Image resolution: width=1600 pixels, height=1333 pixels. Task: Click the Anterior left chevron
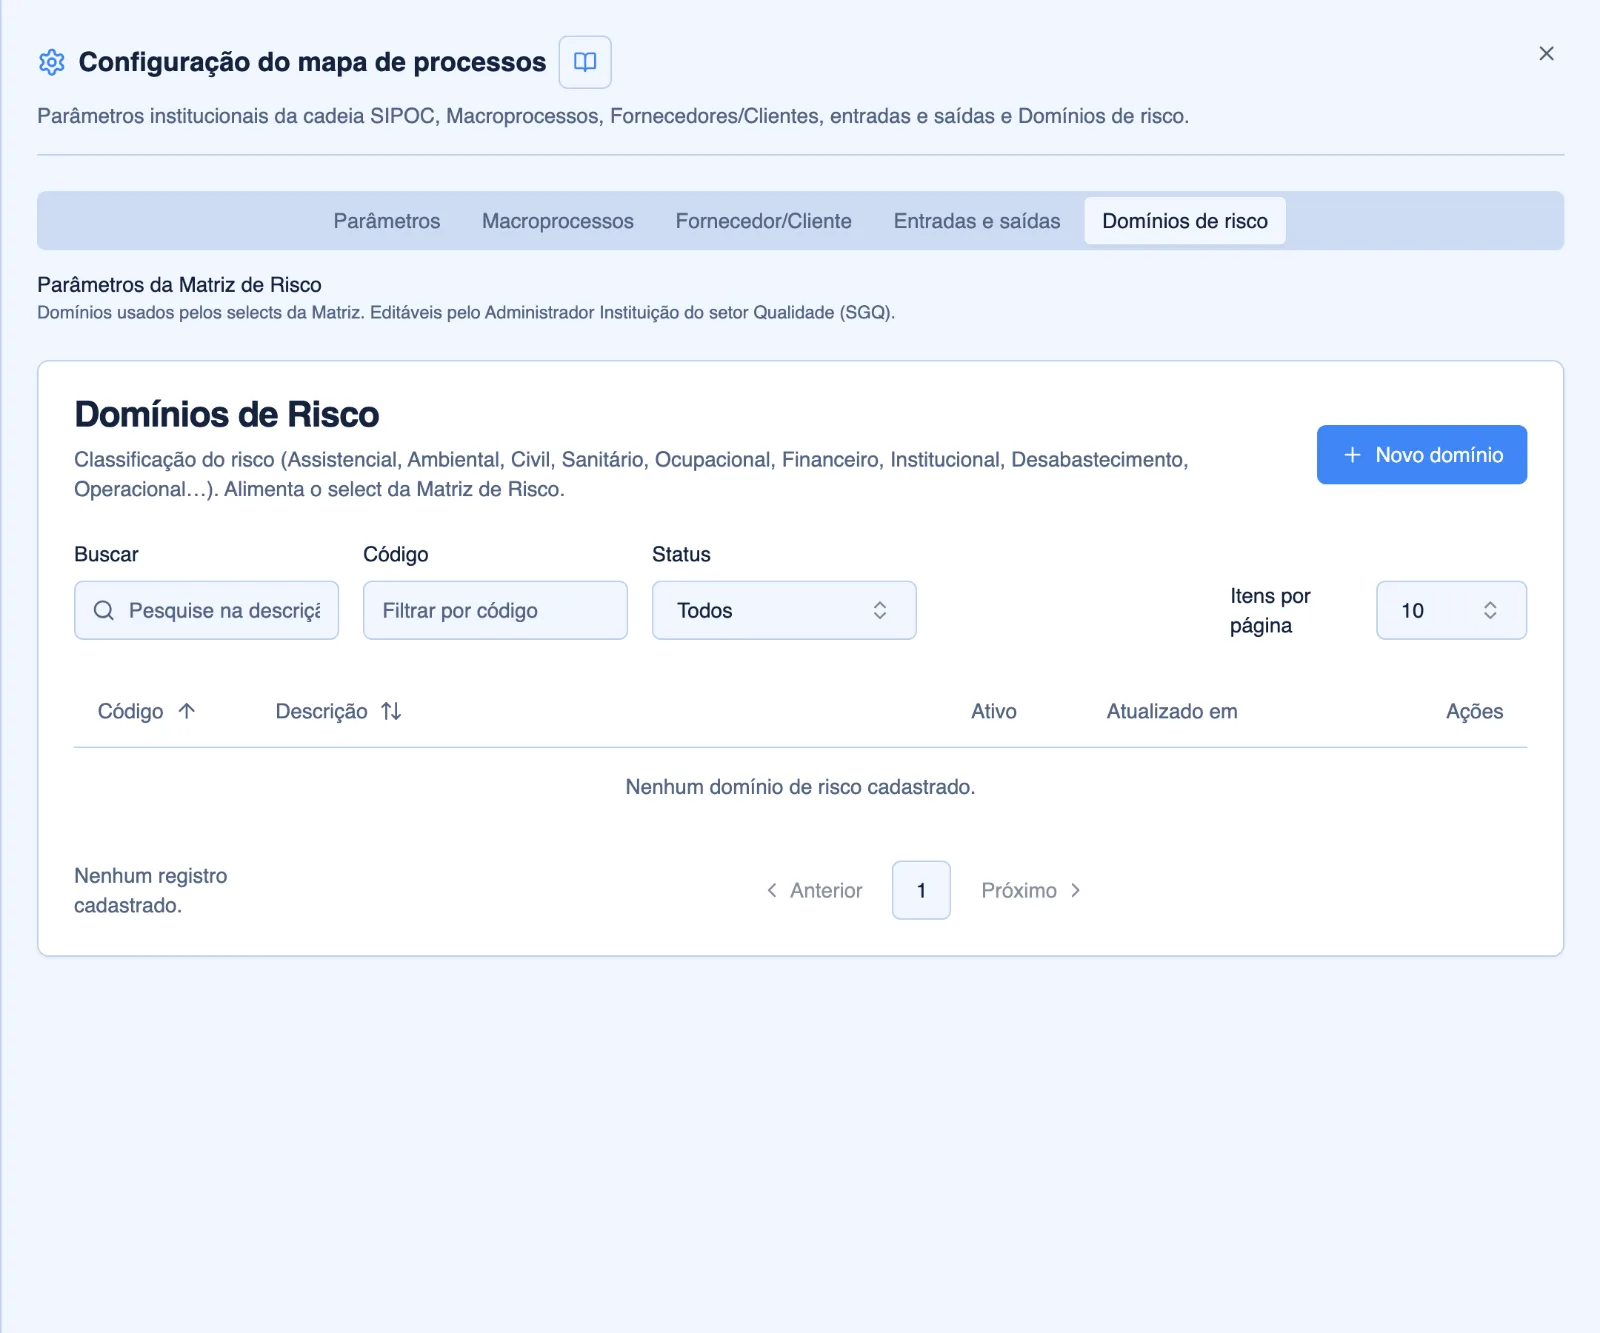coord(772,890)
